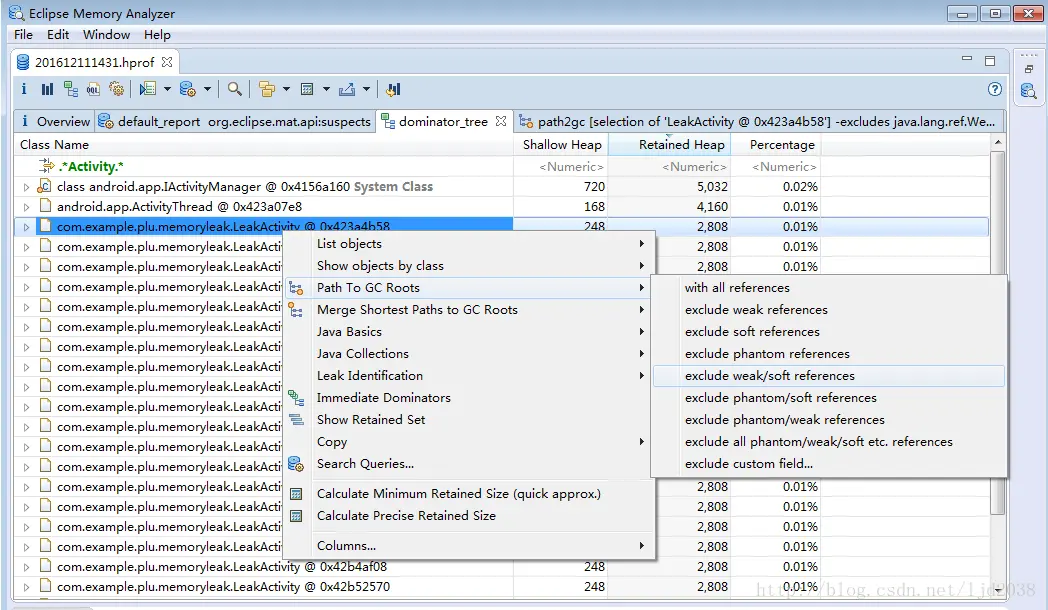Run expert system report icon

tap(148, 89)
